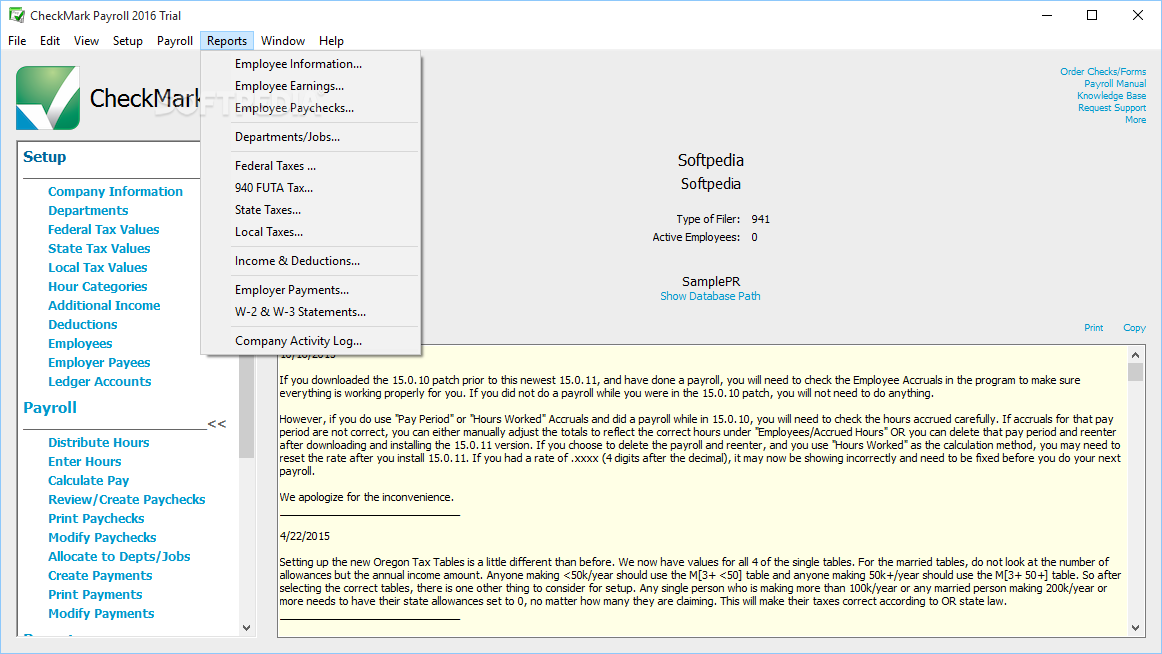This screenshot has width=1162, height=654.
Task: Open Review/Create Paychecks
Action: (127, 499)
